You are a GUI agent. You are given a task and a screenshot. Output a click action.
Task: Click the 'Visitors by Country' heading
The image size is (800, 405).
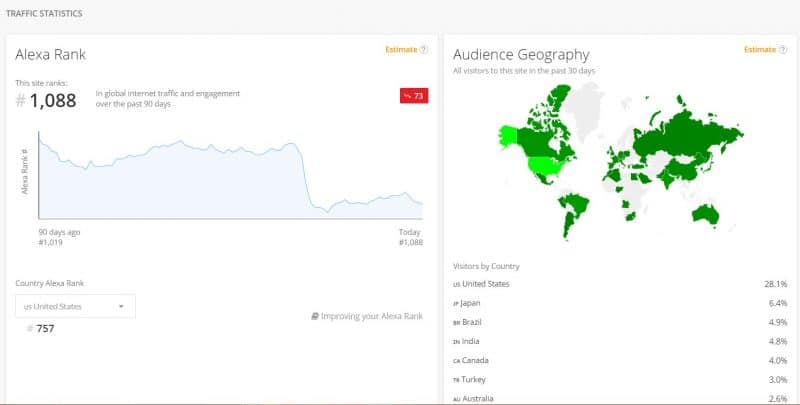[x=486, y=266]
